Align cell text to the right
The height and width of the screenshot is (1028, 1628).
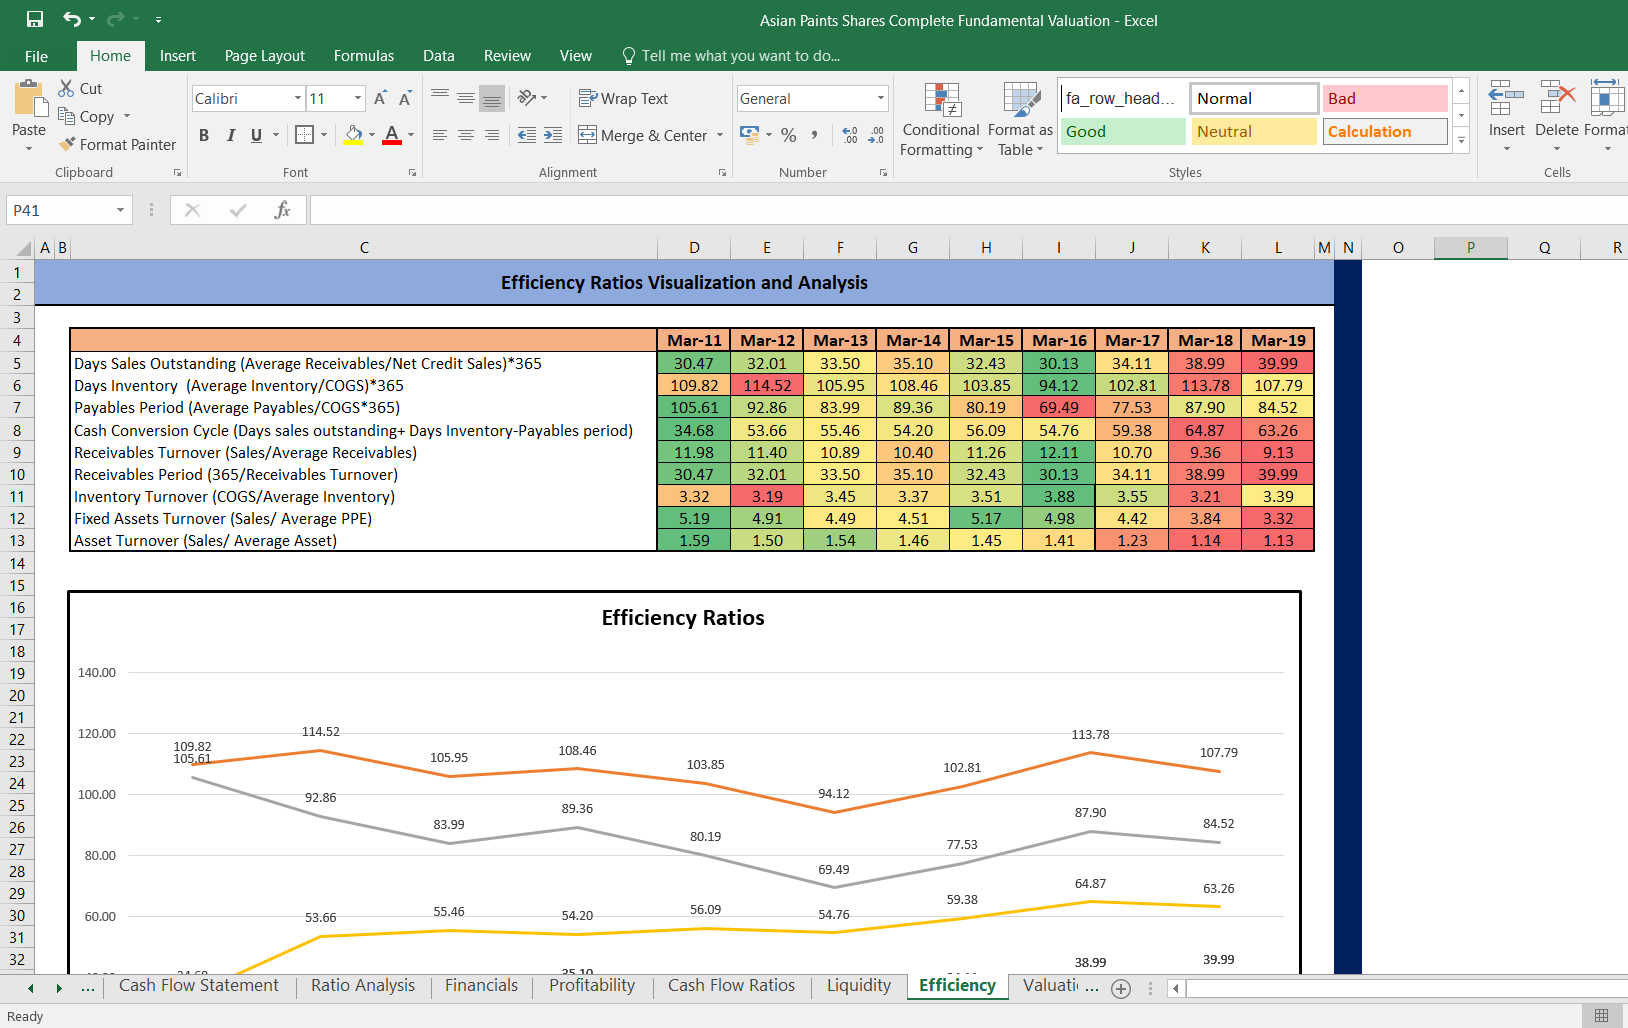(492, 135)
